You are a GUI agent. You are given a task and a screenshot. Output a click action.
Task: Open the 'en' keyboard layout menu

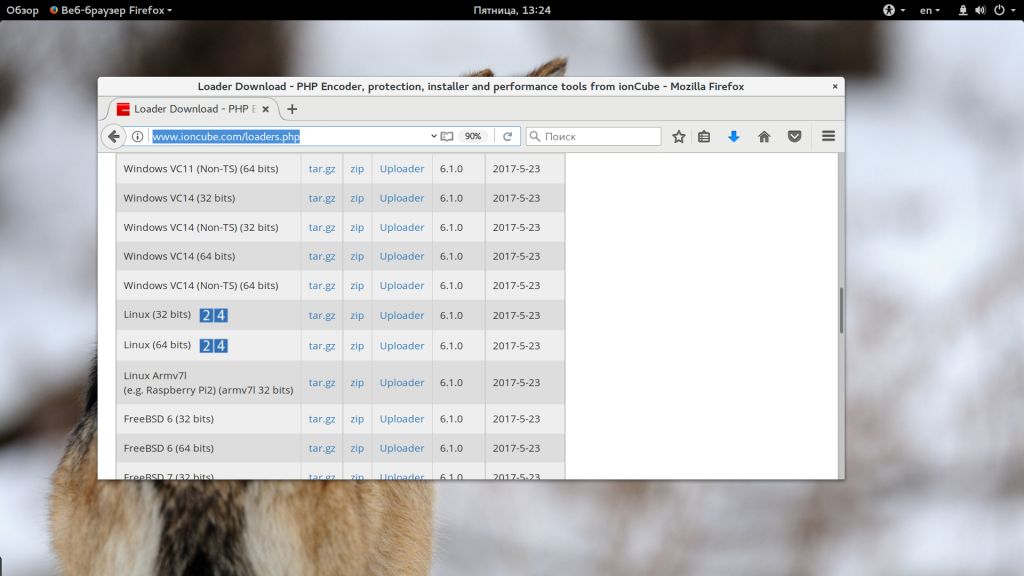930,10
